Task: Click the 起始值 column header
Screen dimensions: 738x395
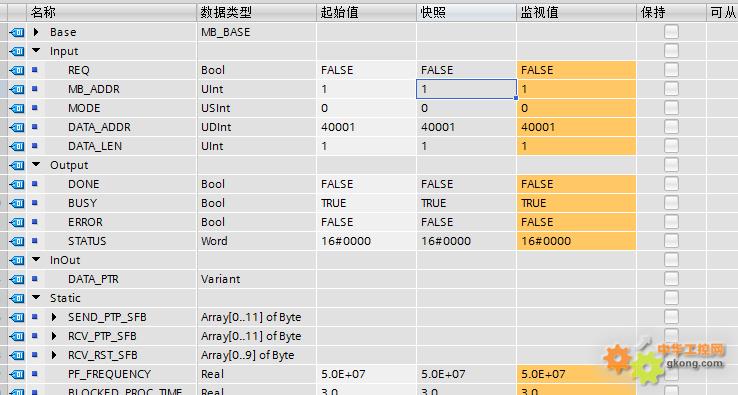Action: click(x=367, y=13)
